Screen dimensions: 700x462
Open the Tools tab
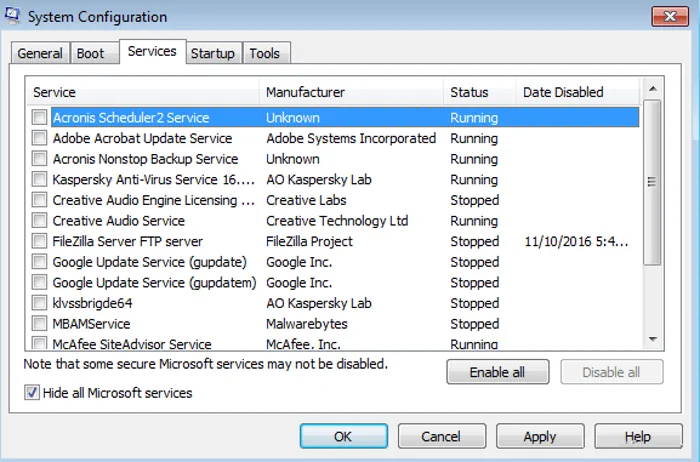click(265, 54)
